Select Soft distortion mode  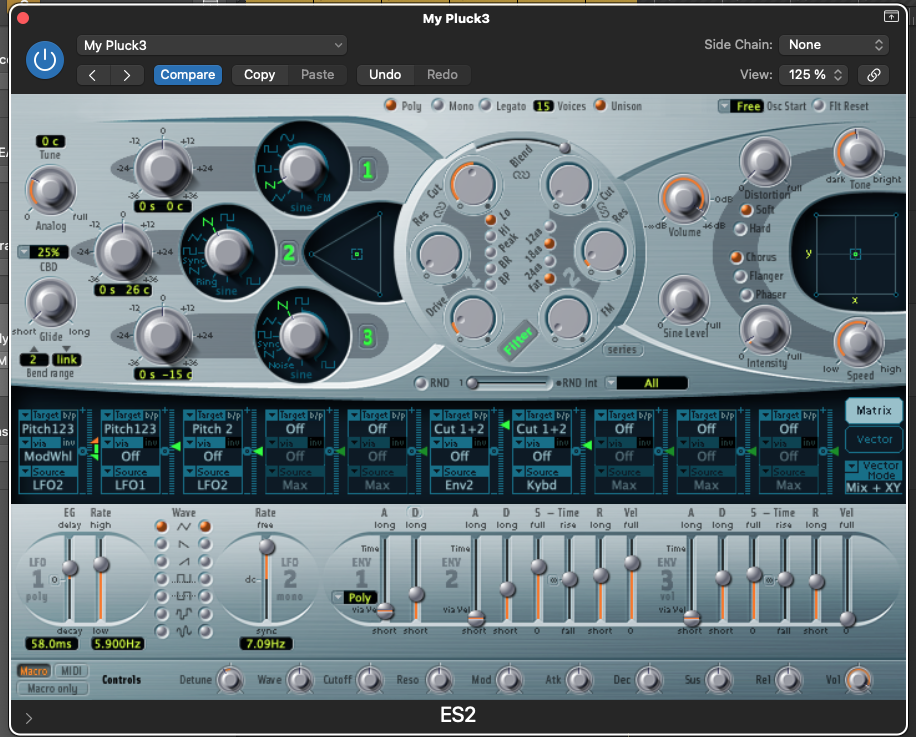(x=746, y=210)
